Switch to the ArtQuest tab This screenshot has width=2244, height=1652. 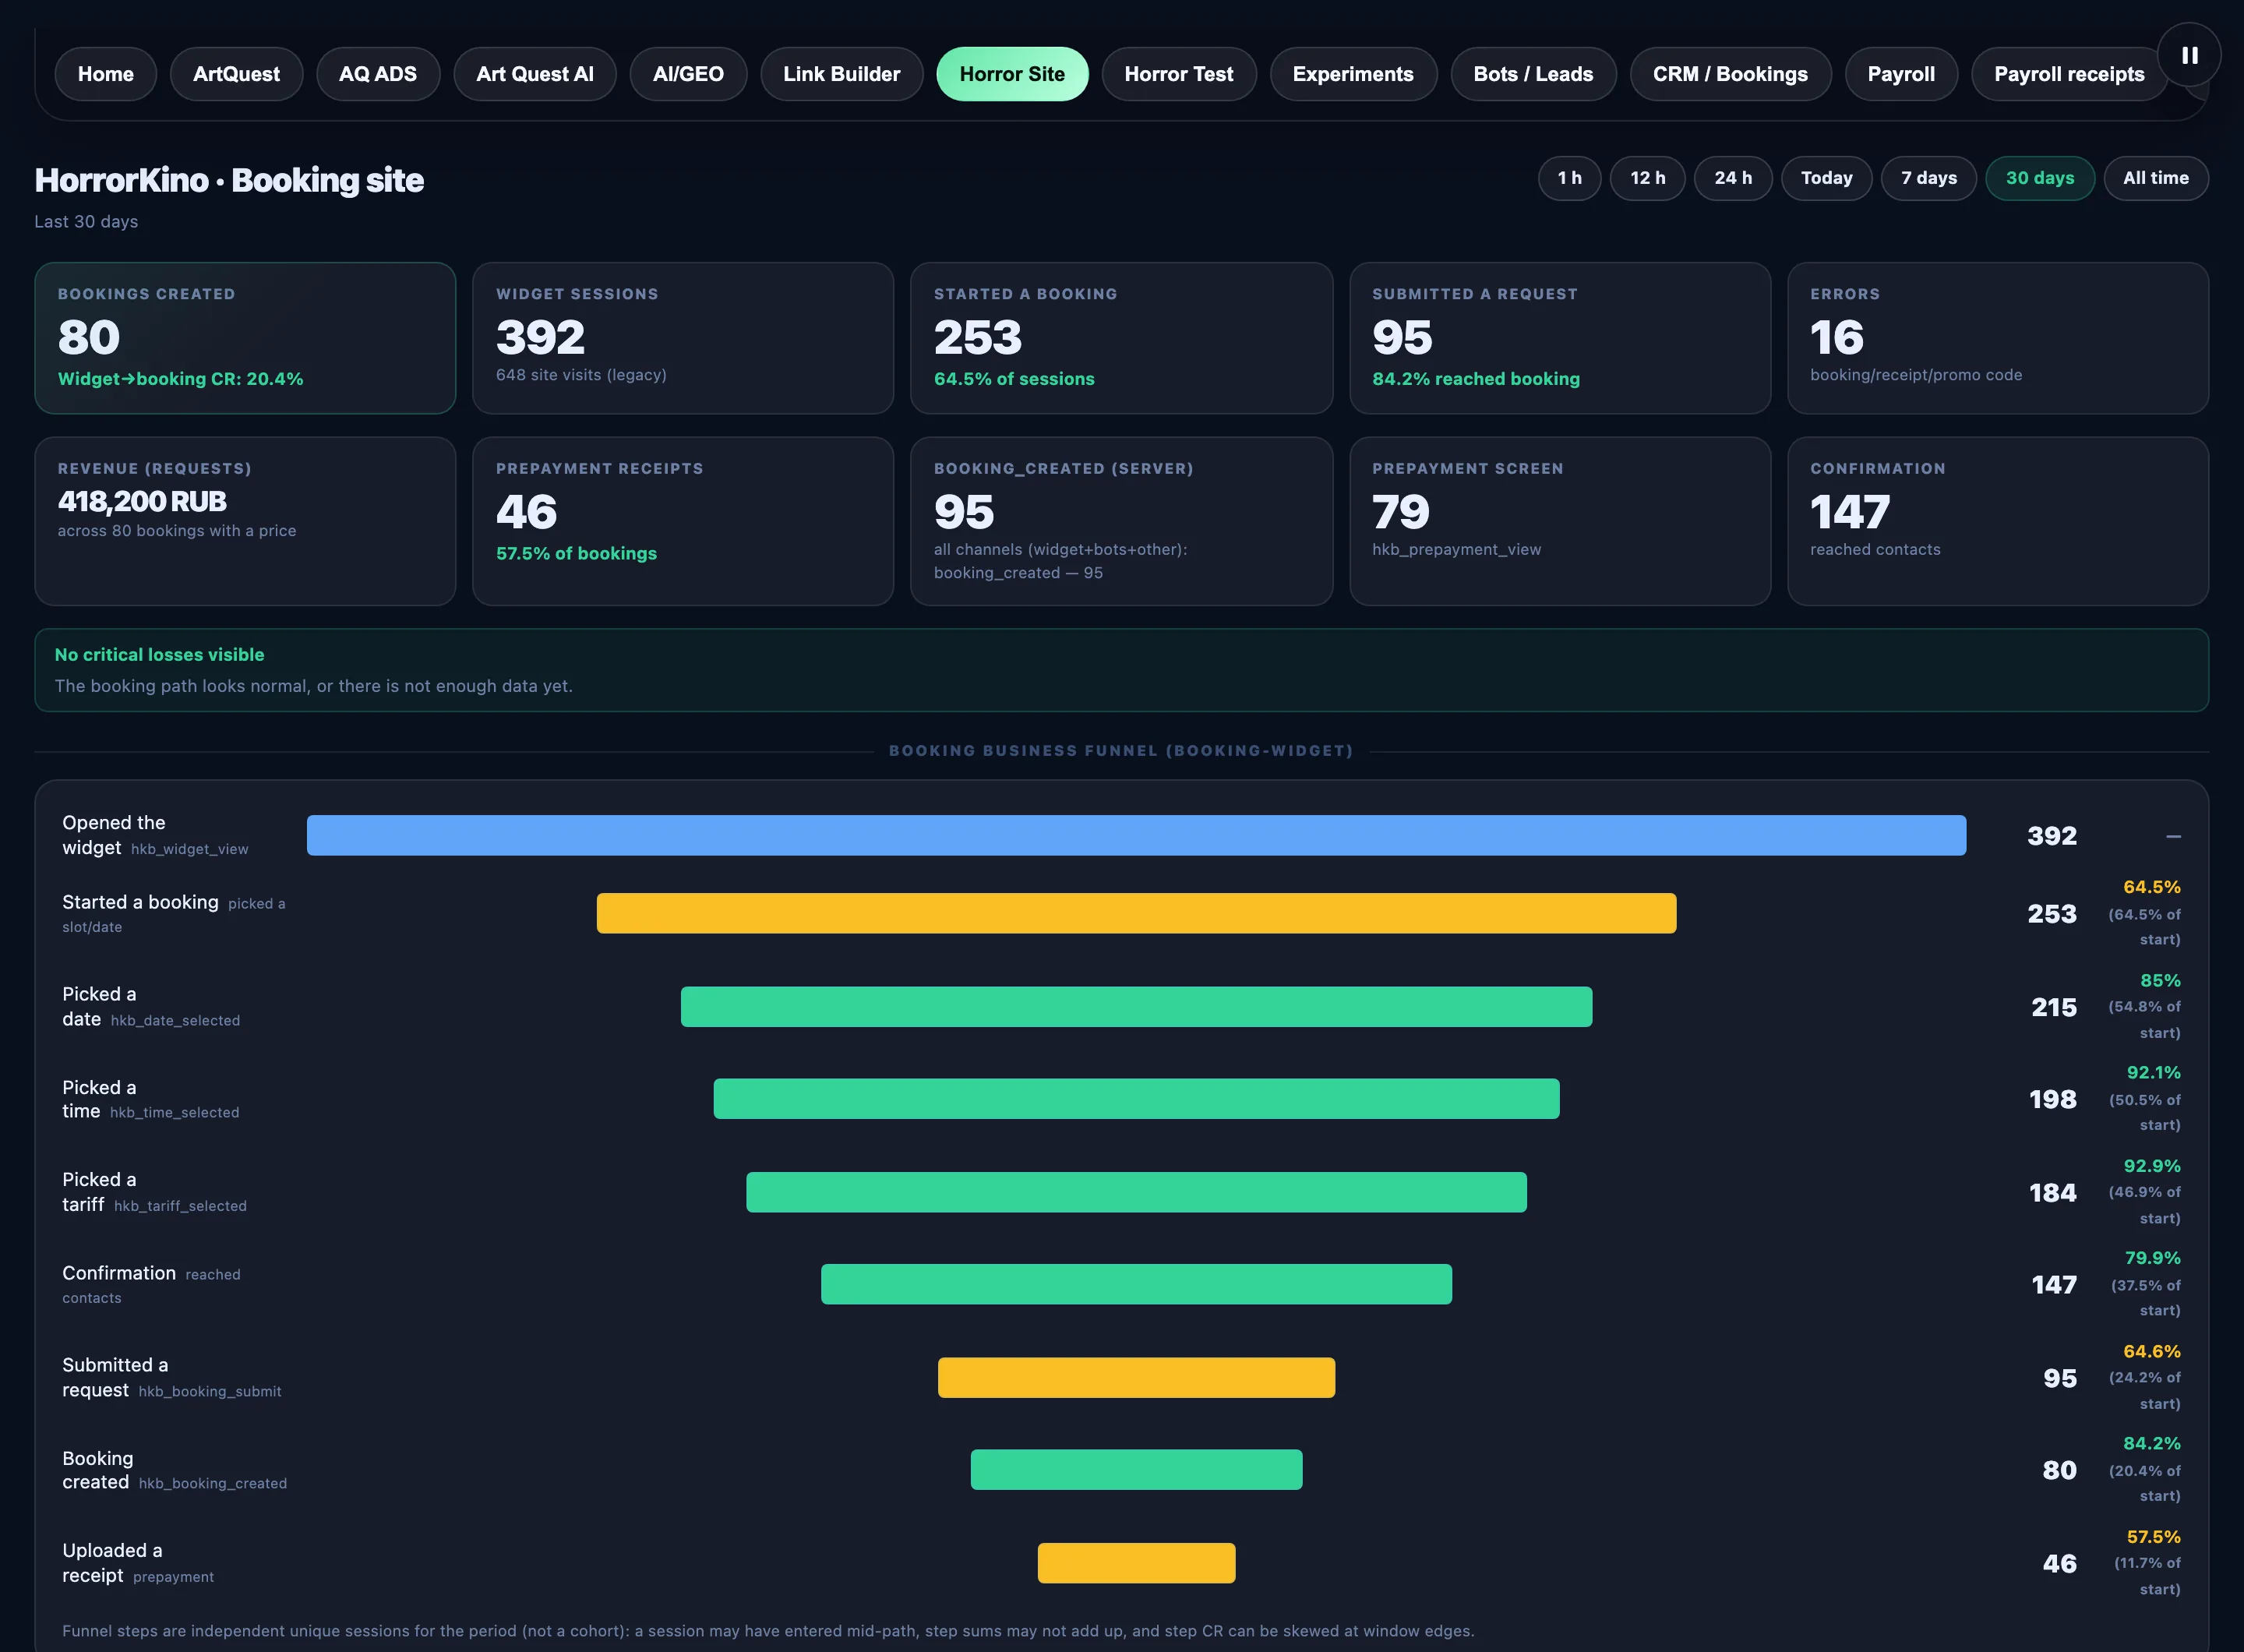[x=236, y=74]
